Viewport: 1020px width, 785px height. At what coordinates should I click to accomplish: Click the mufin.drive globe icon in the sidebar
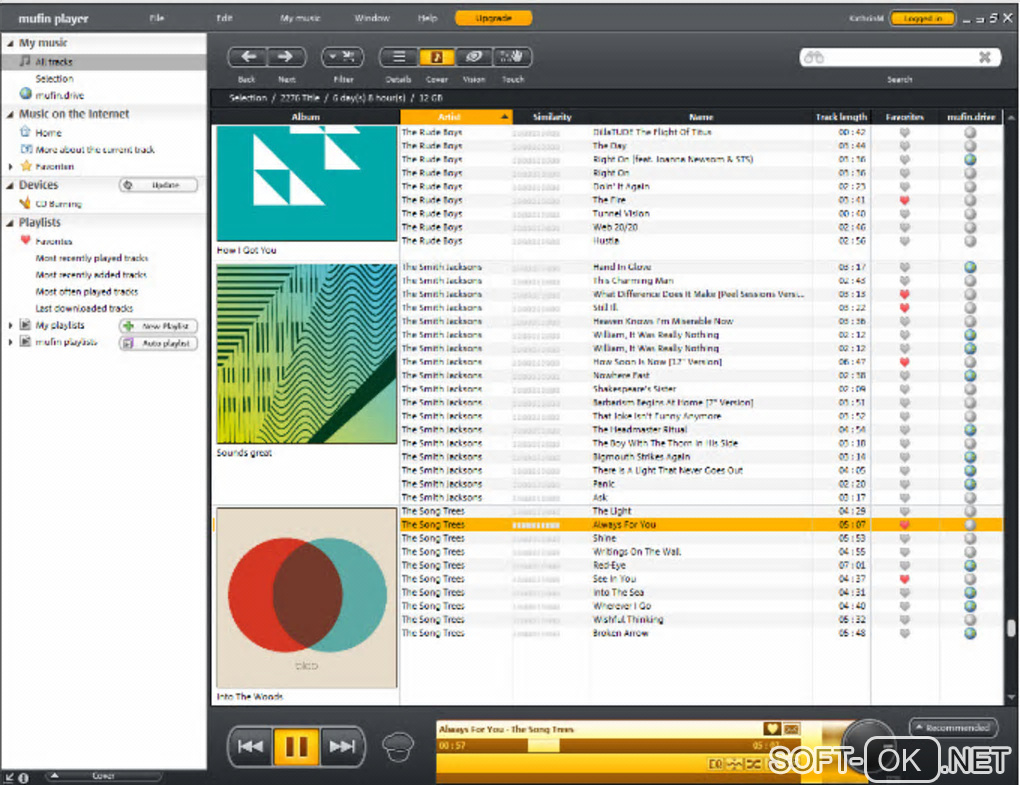(26, 94)
